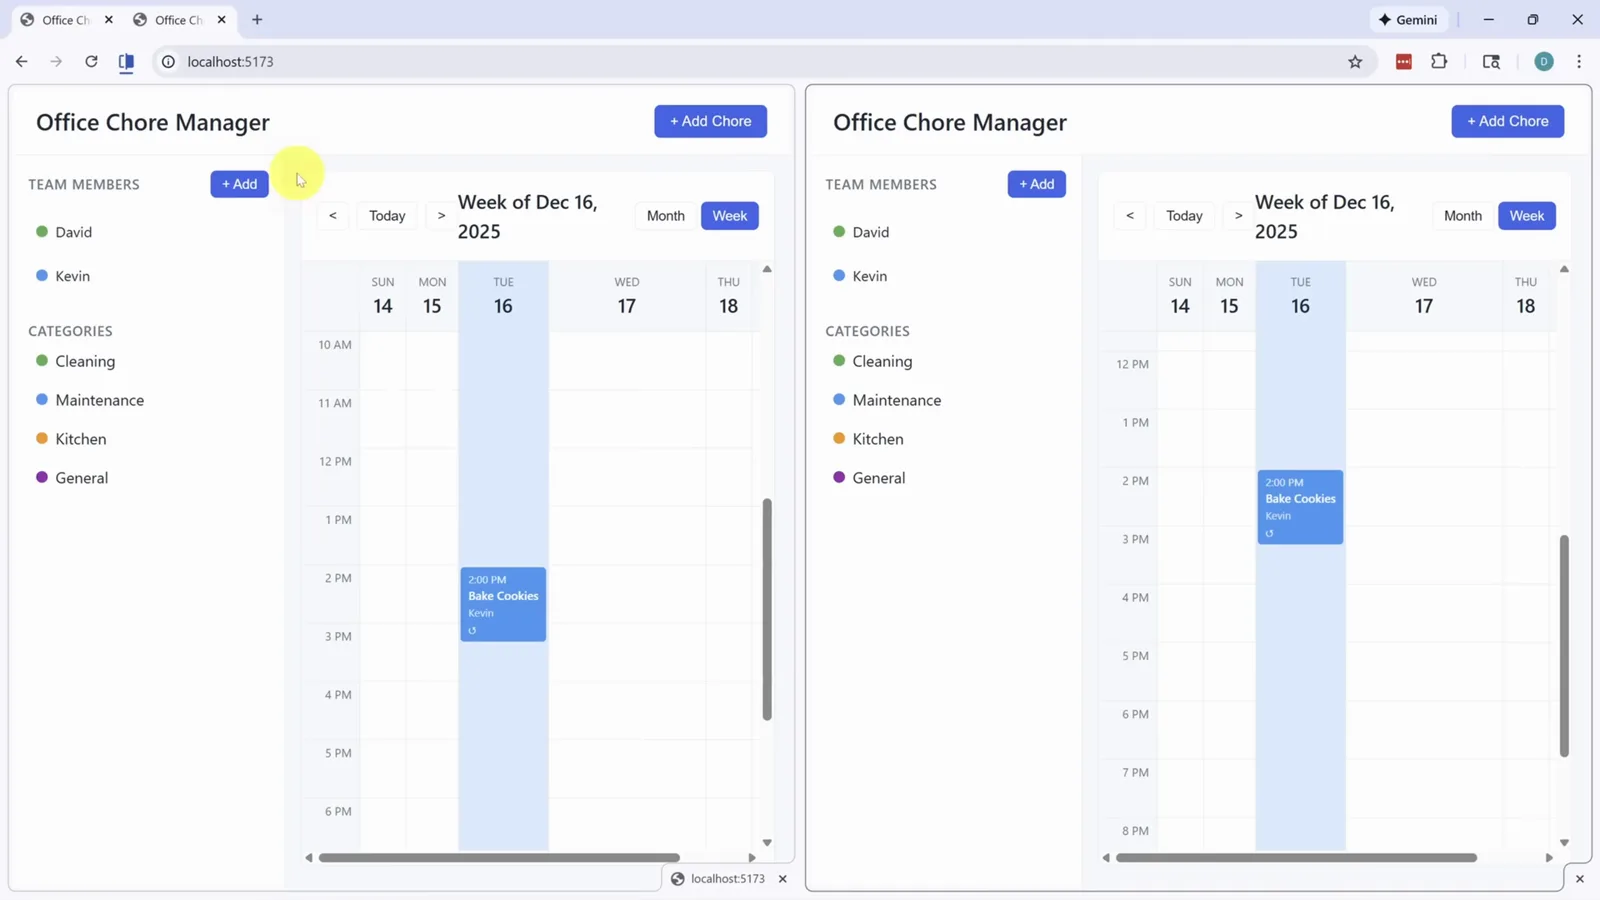Click the scroll-down arrow of the left calendar
Viewport: 1600px width, 900px height.
(x=767, y=843)
